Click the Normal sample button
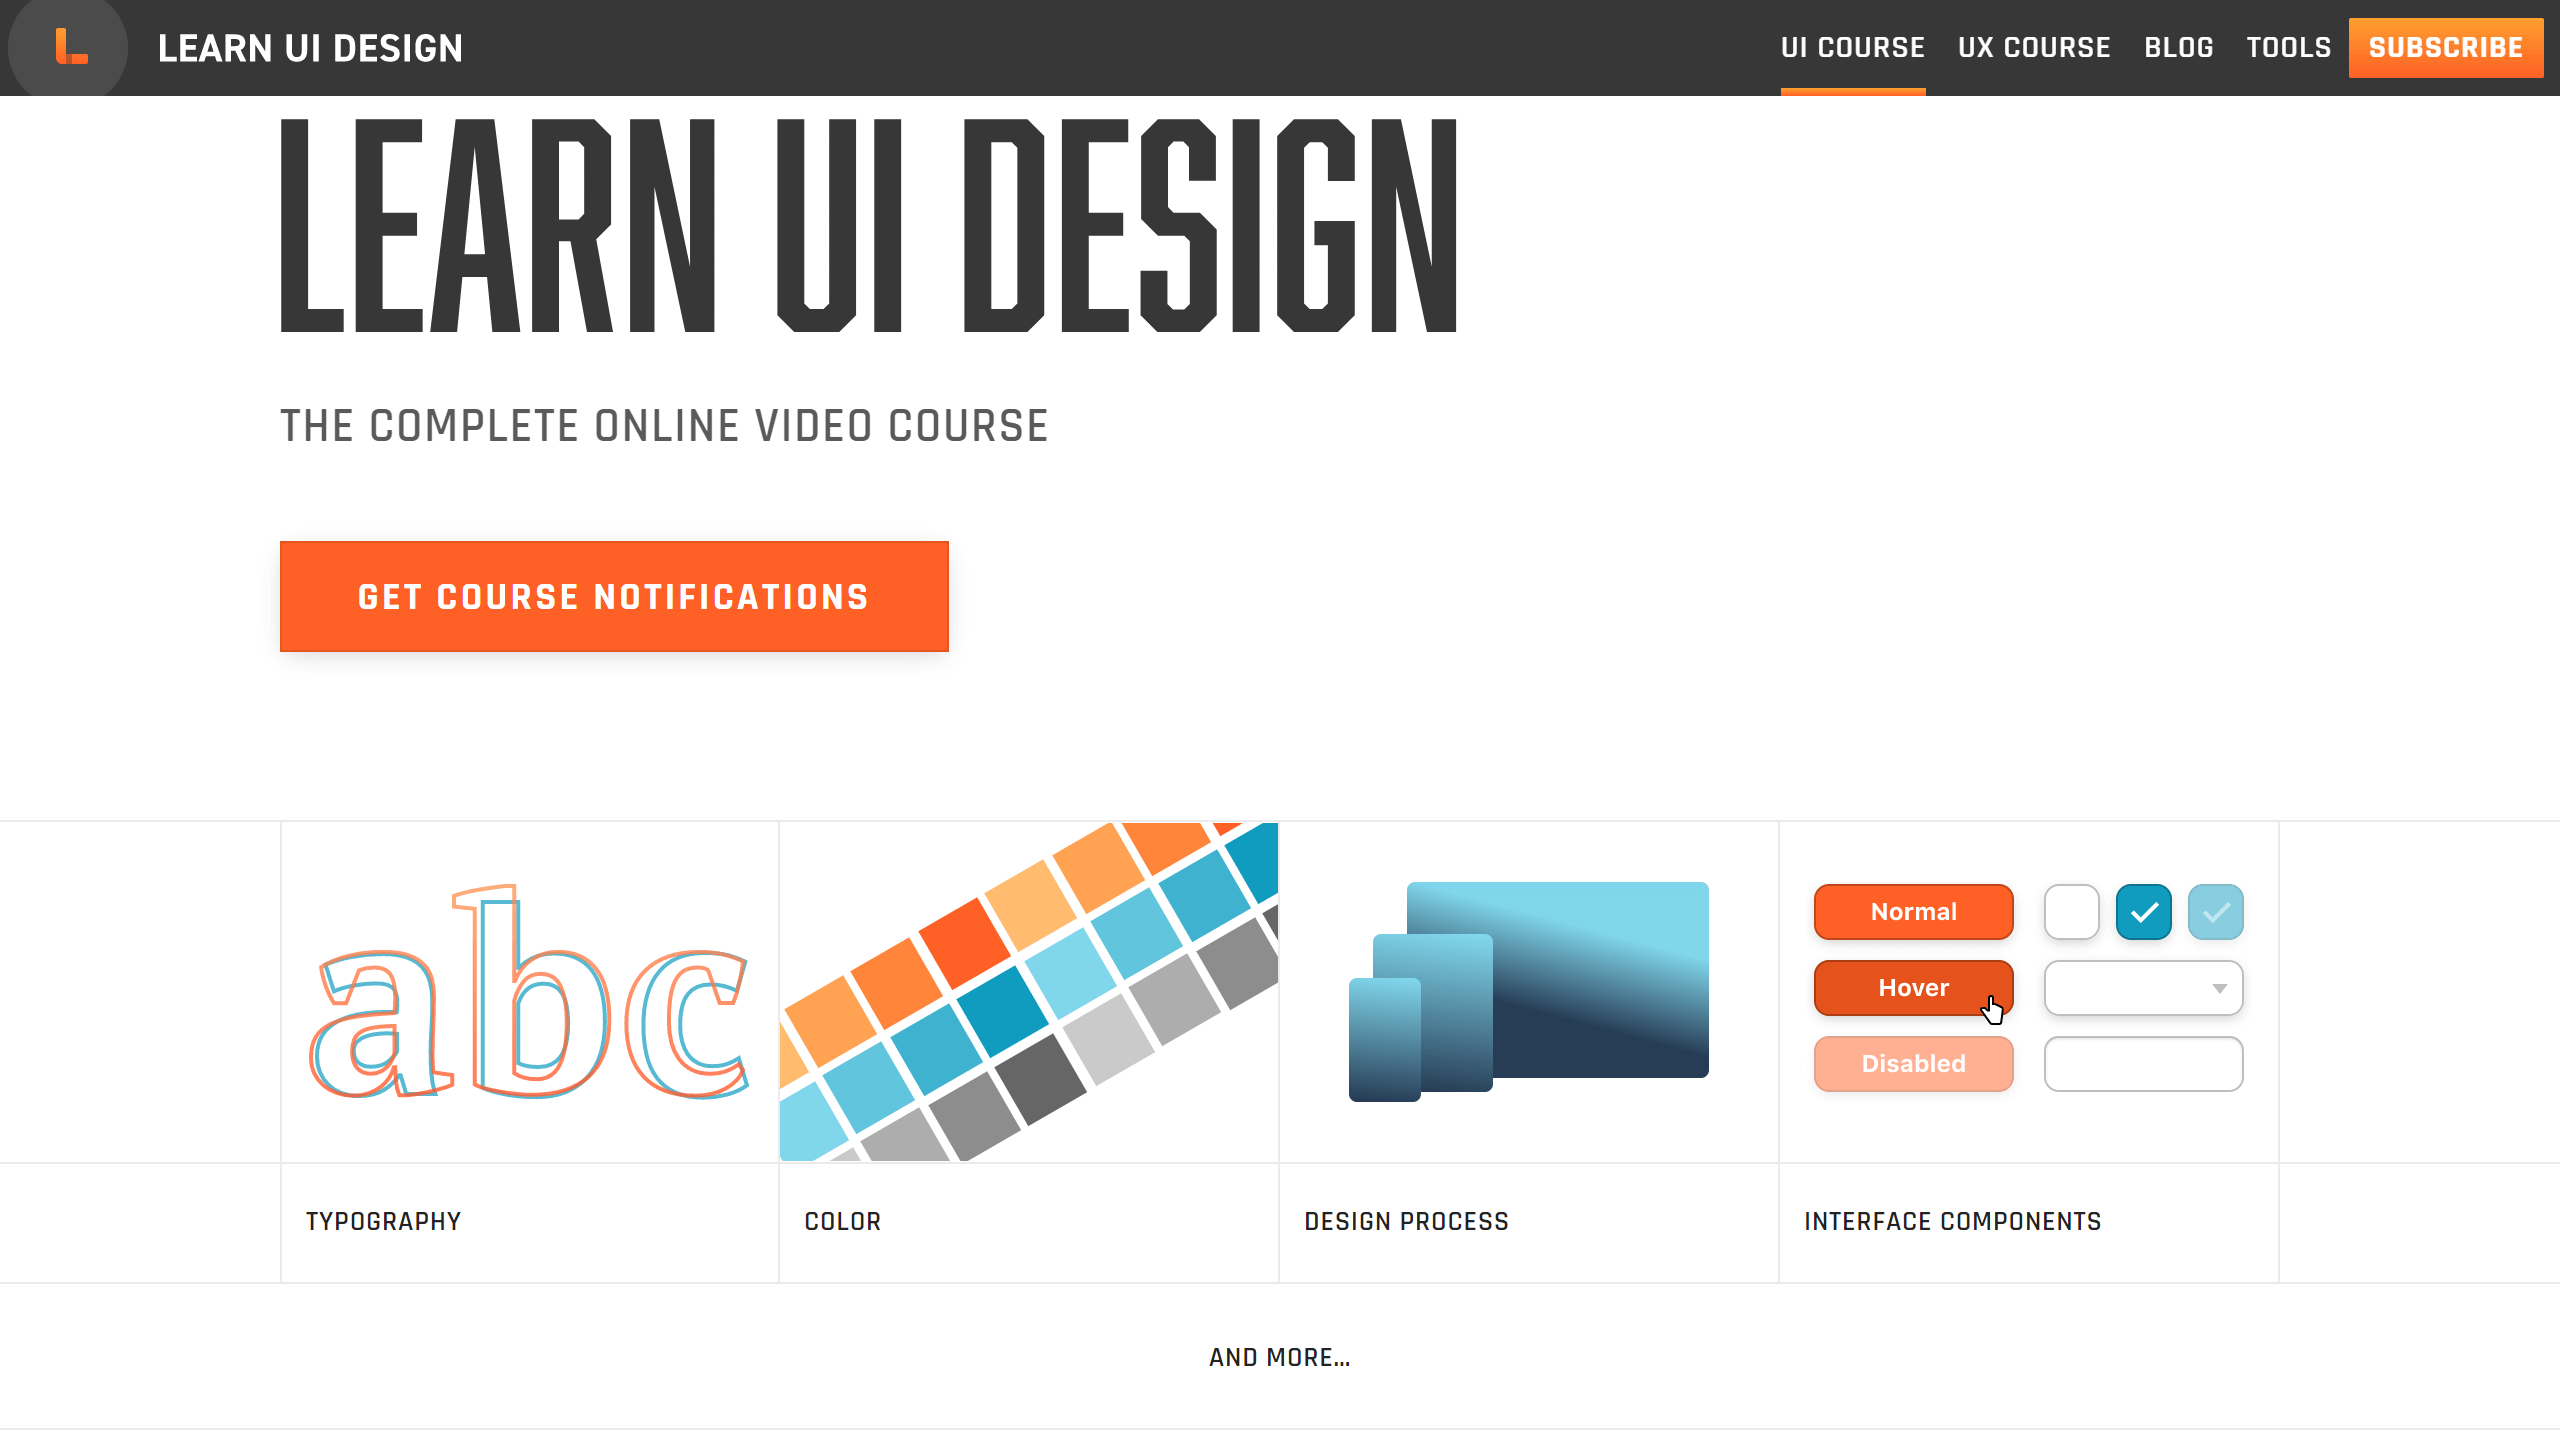 point(1914,912)
